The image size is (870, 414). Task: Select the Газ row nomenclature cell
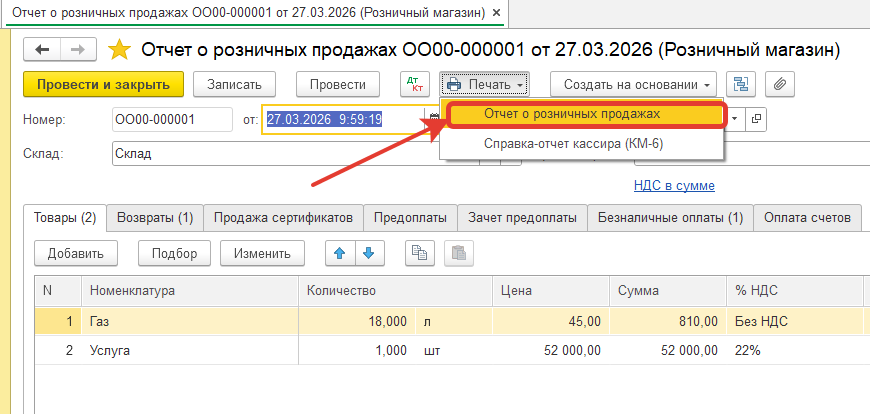[x=190, y=321]
